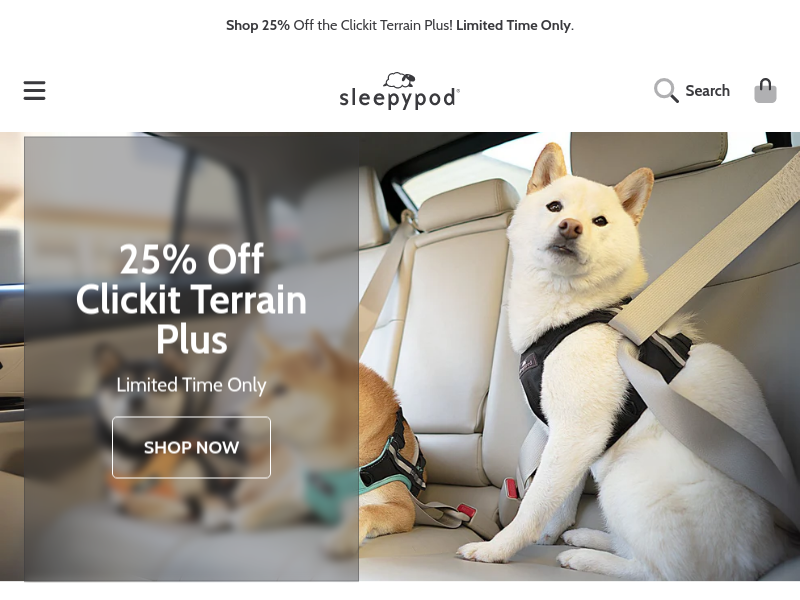
Task: Open the shopping bag cart icon
Action: pos(765,90)
